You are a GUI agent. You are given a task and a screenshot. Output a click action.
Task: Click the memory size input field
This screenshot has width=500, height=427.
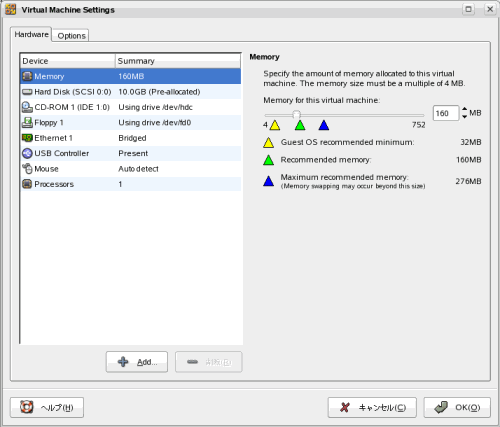point(446,113)
